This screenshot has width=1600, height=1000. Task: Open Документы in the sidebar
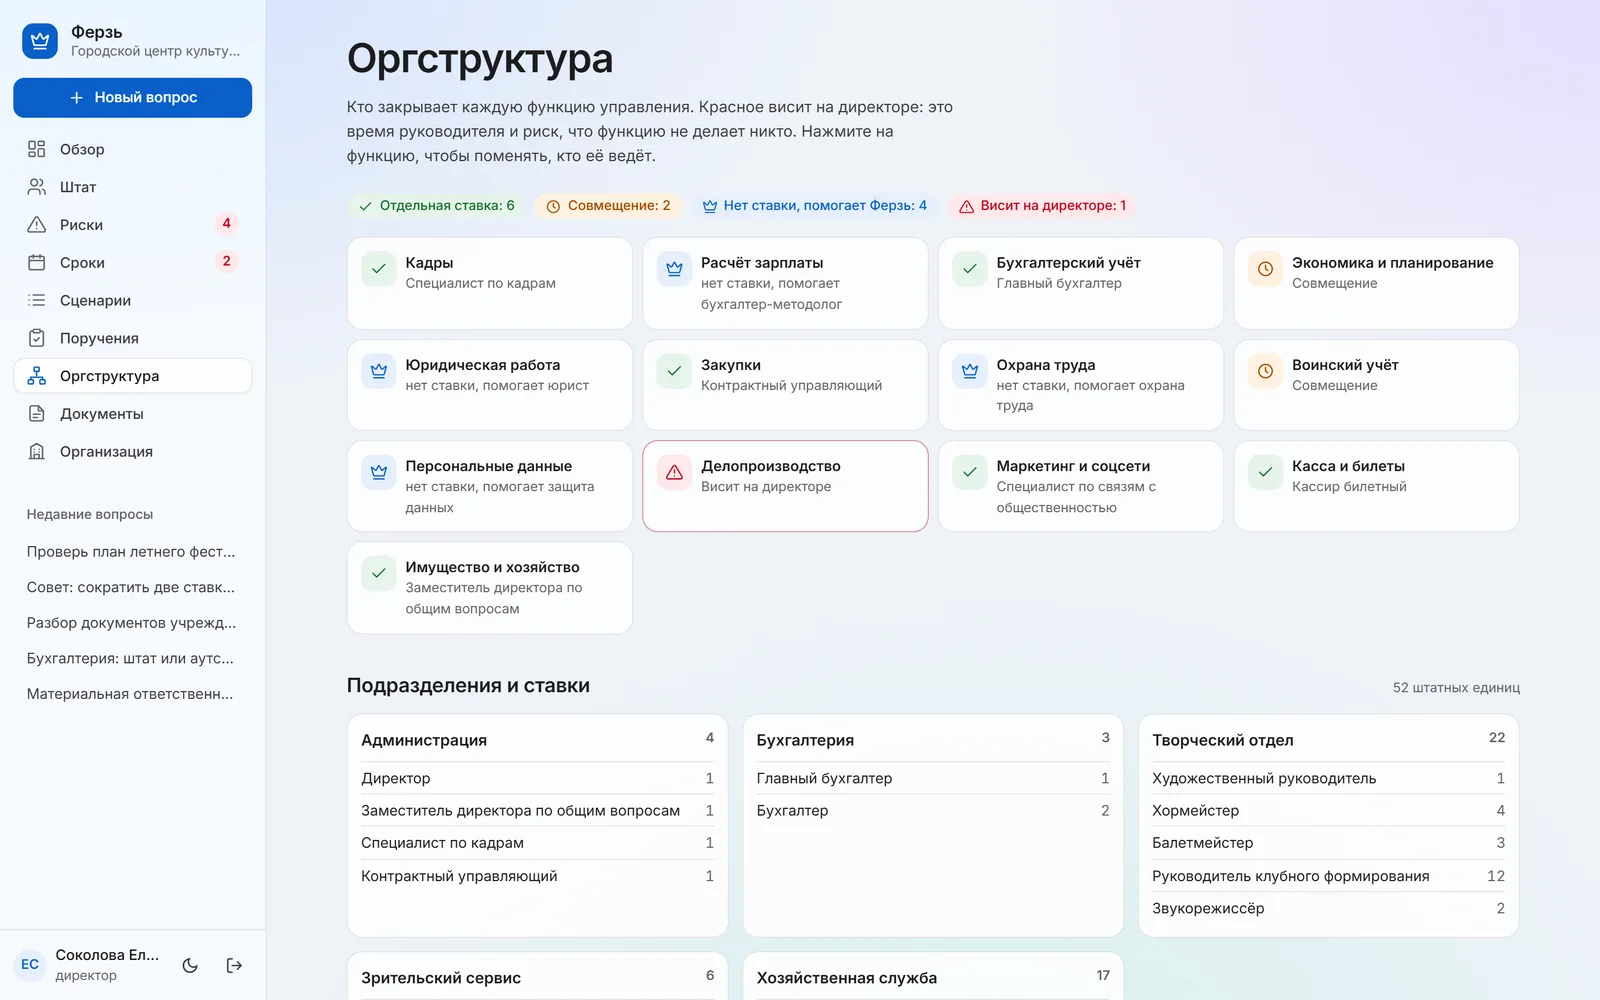pos(132,414)
